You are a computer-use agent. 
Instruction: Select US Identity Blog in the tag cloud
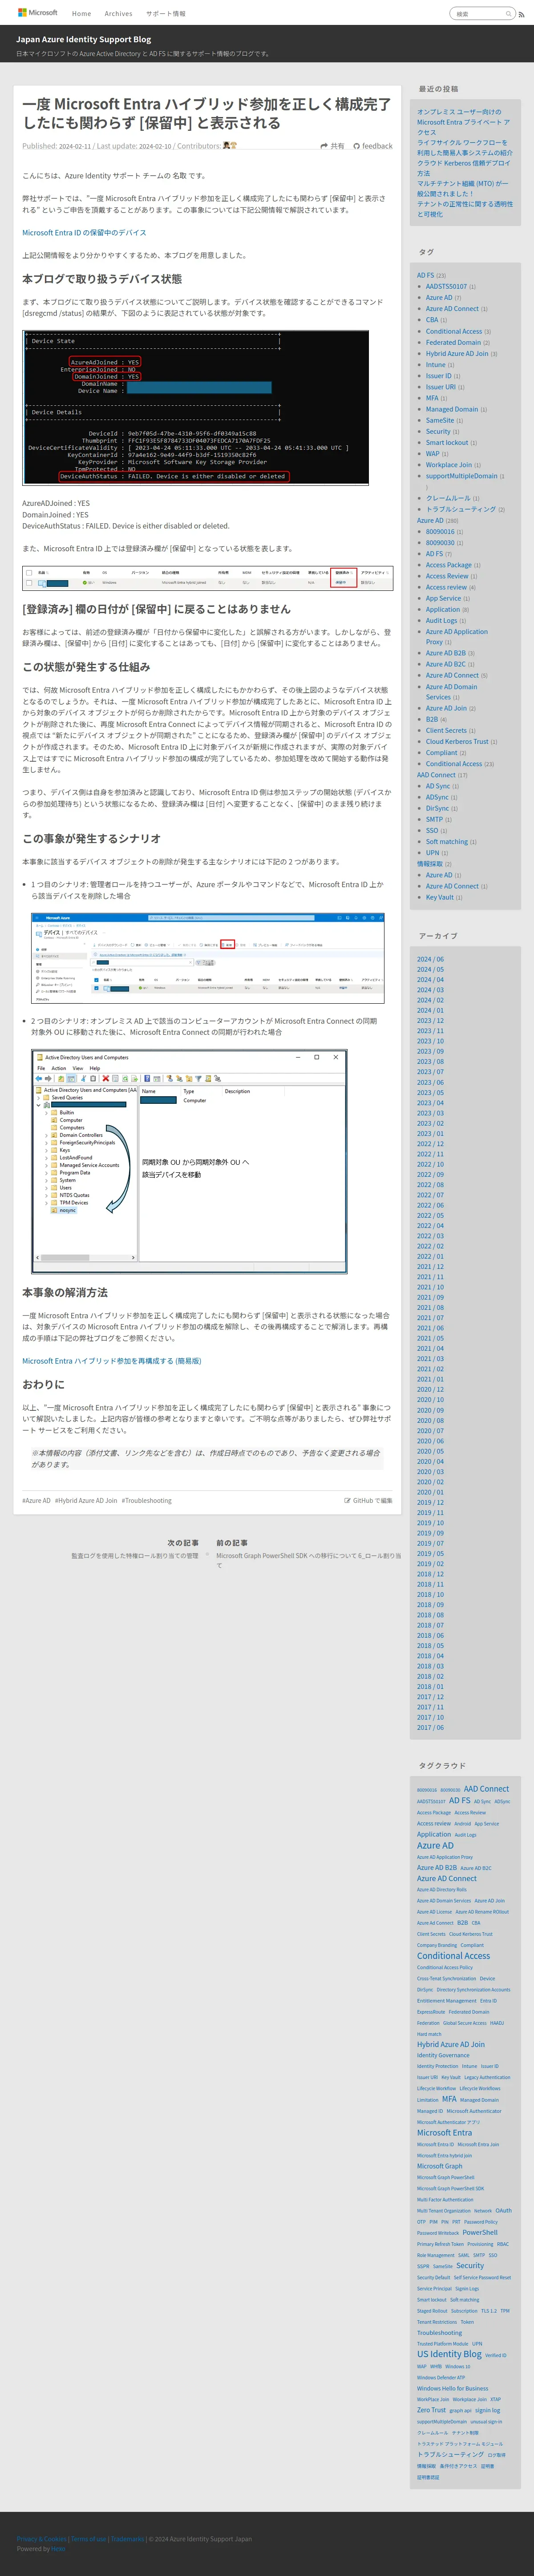[x=449, y=2354]
